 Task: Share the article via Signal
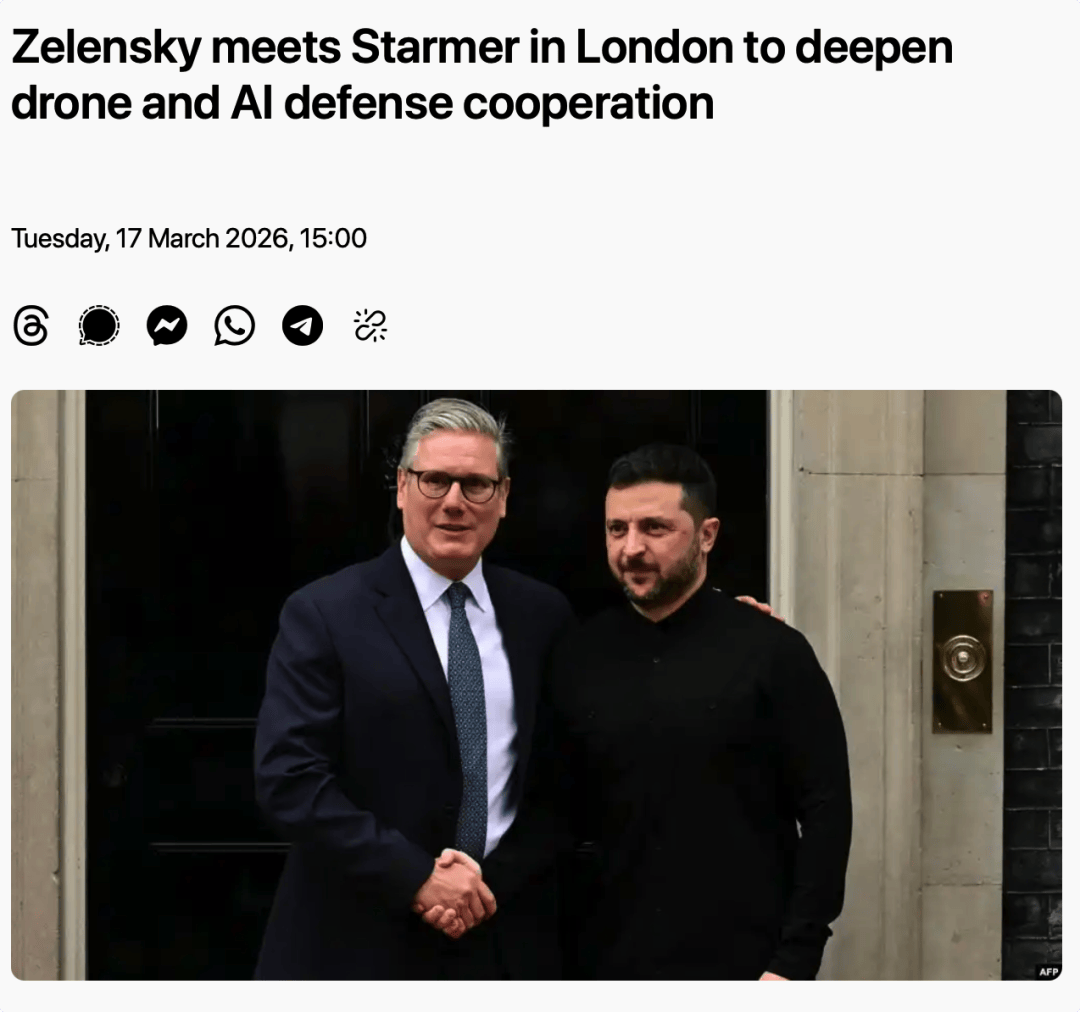[x=99, y=326]
